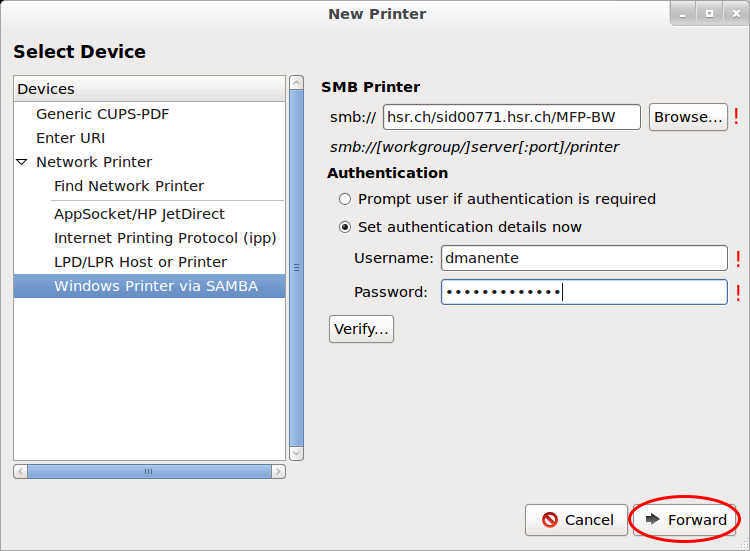Click the horizontal scrollbar right arrow
The width and height of the screenshot is (750, 551).
tap(278, 472)
